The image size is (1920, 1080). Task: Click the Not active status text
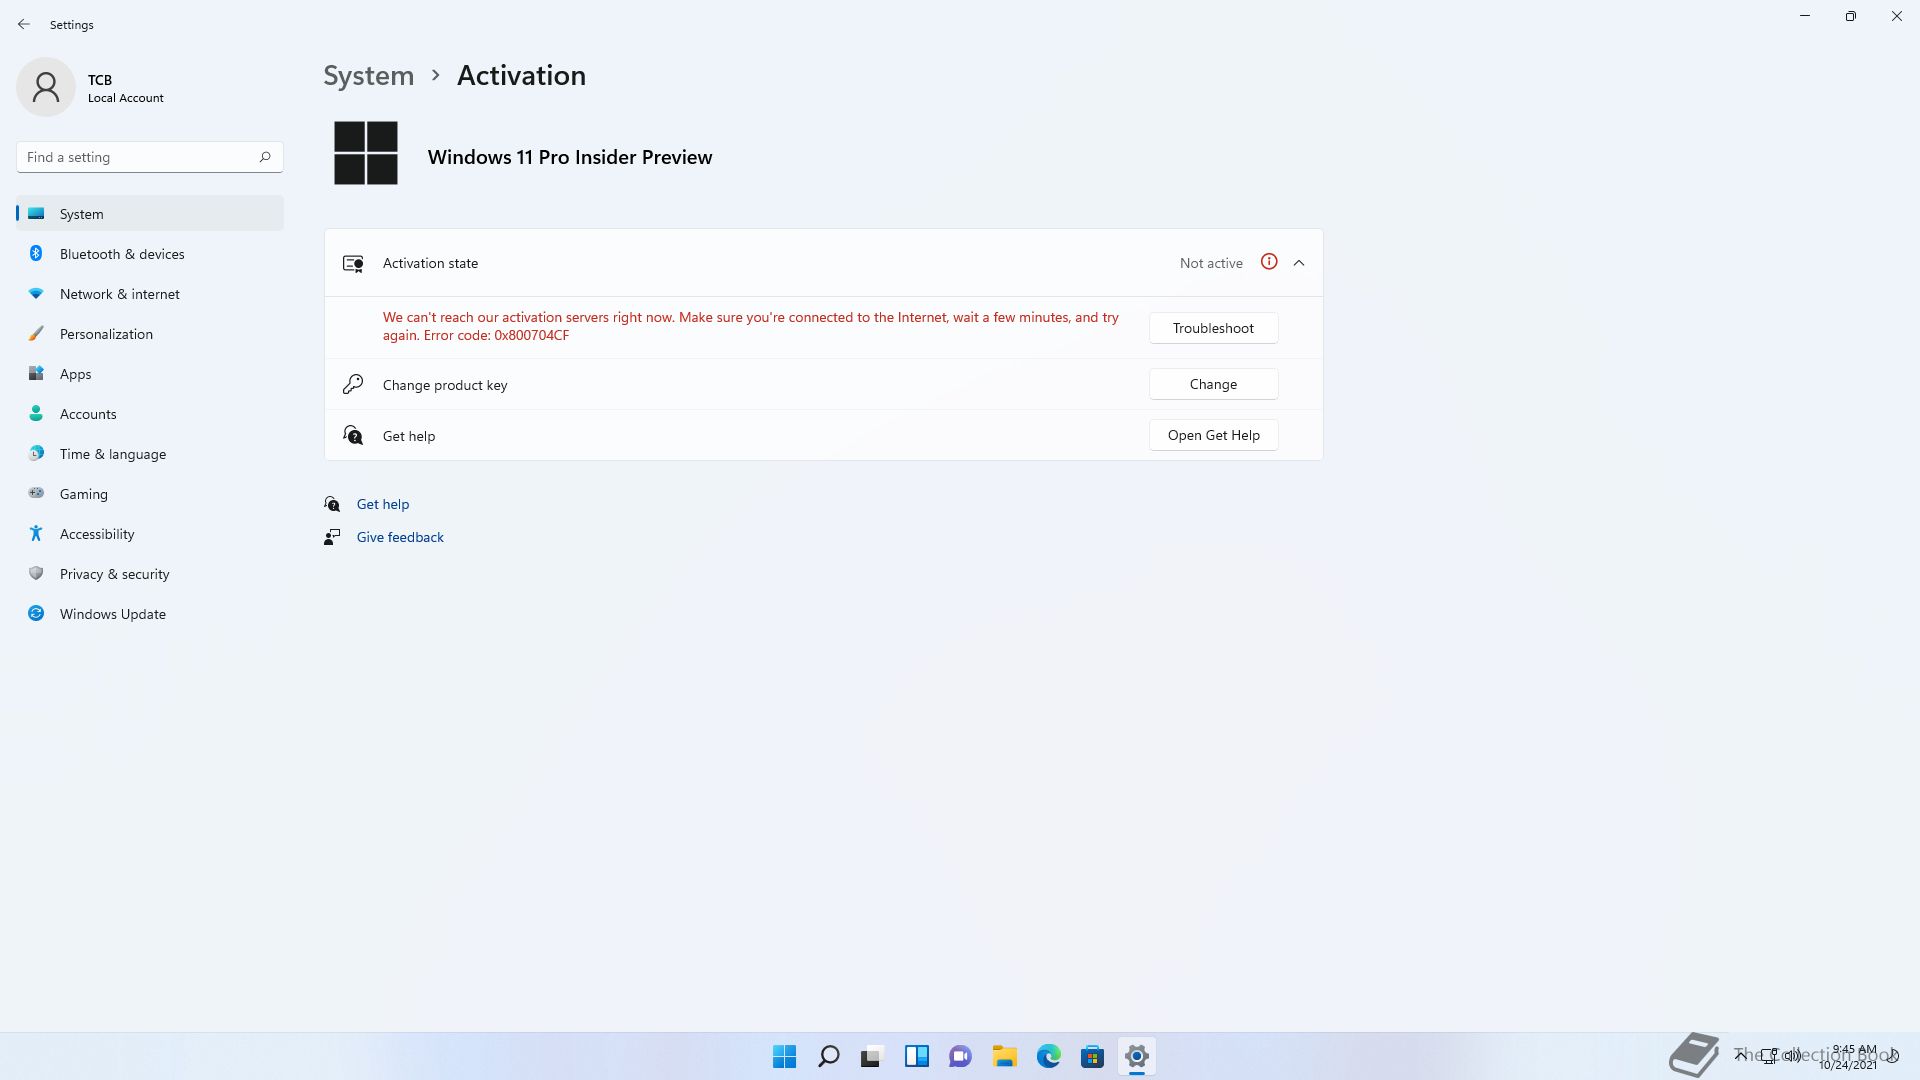click(1211, 263)
